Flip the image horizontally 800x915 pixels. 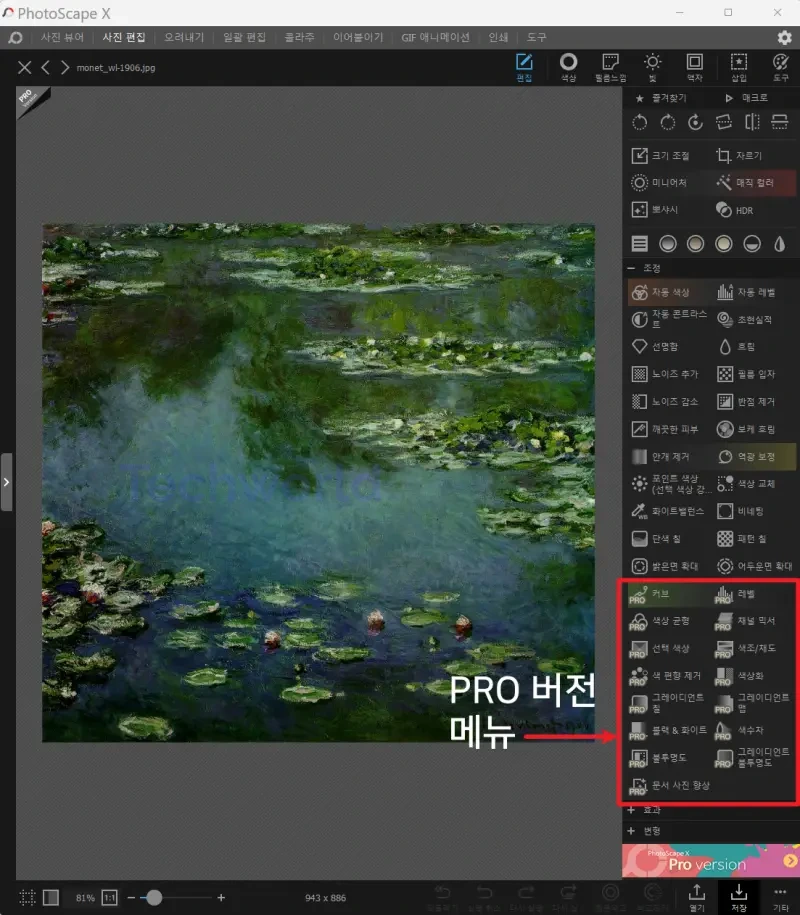pyautogui.click(x=752, y=122)
